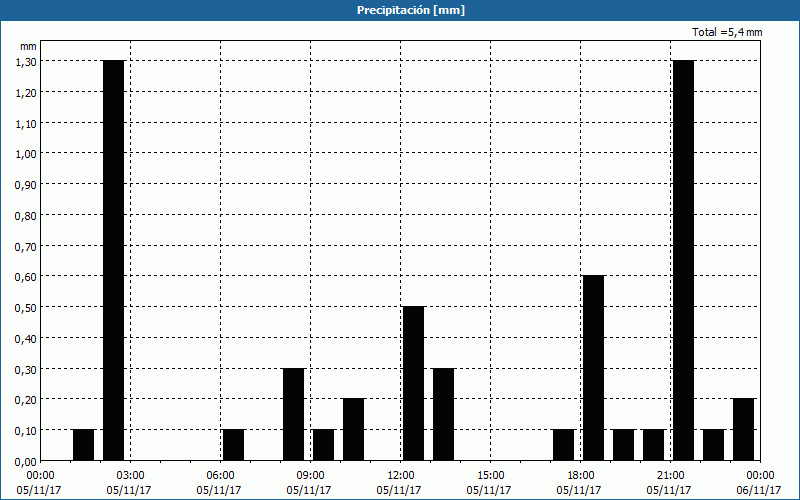The height and width of the screenshot is (500, 800).
Task: Select the 06/11/17 date label
Action: 759,490
